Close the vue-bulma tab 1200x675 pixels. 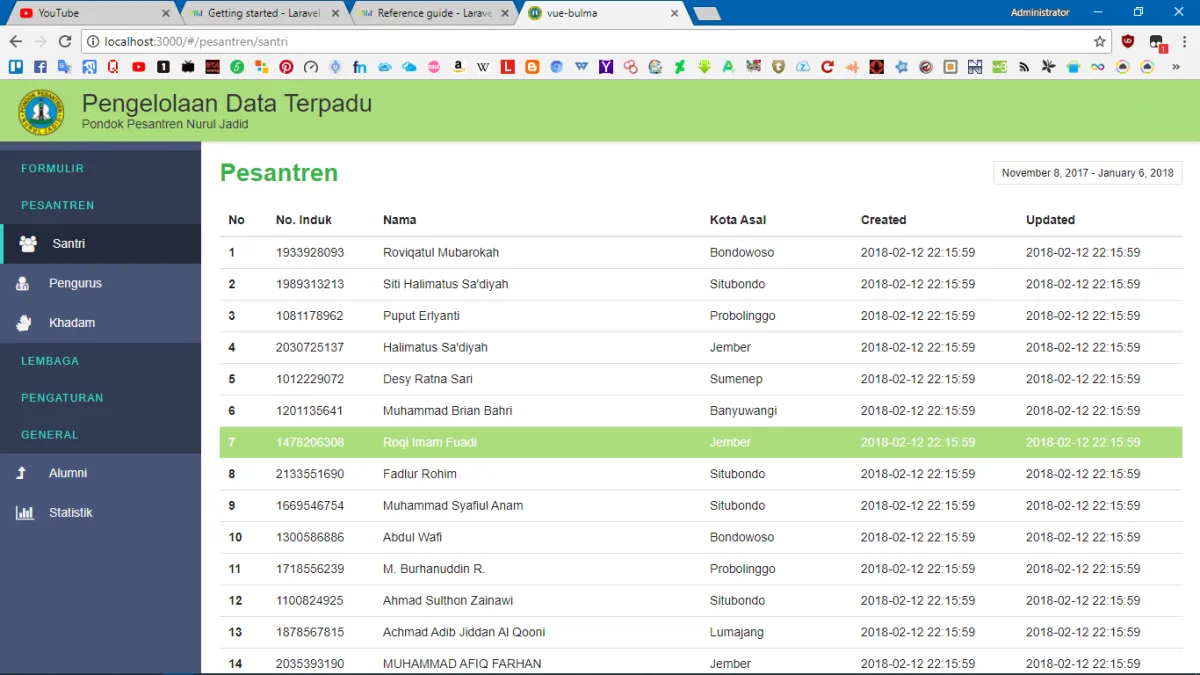tap(675, 14)
